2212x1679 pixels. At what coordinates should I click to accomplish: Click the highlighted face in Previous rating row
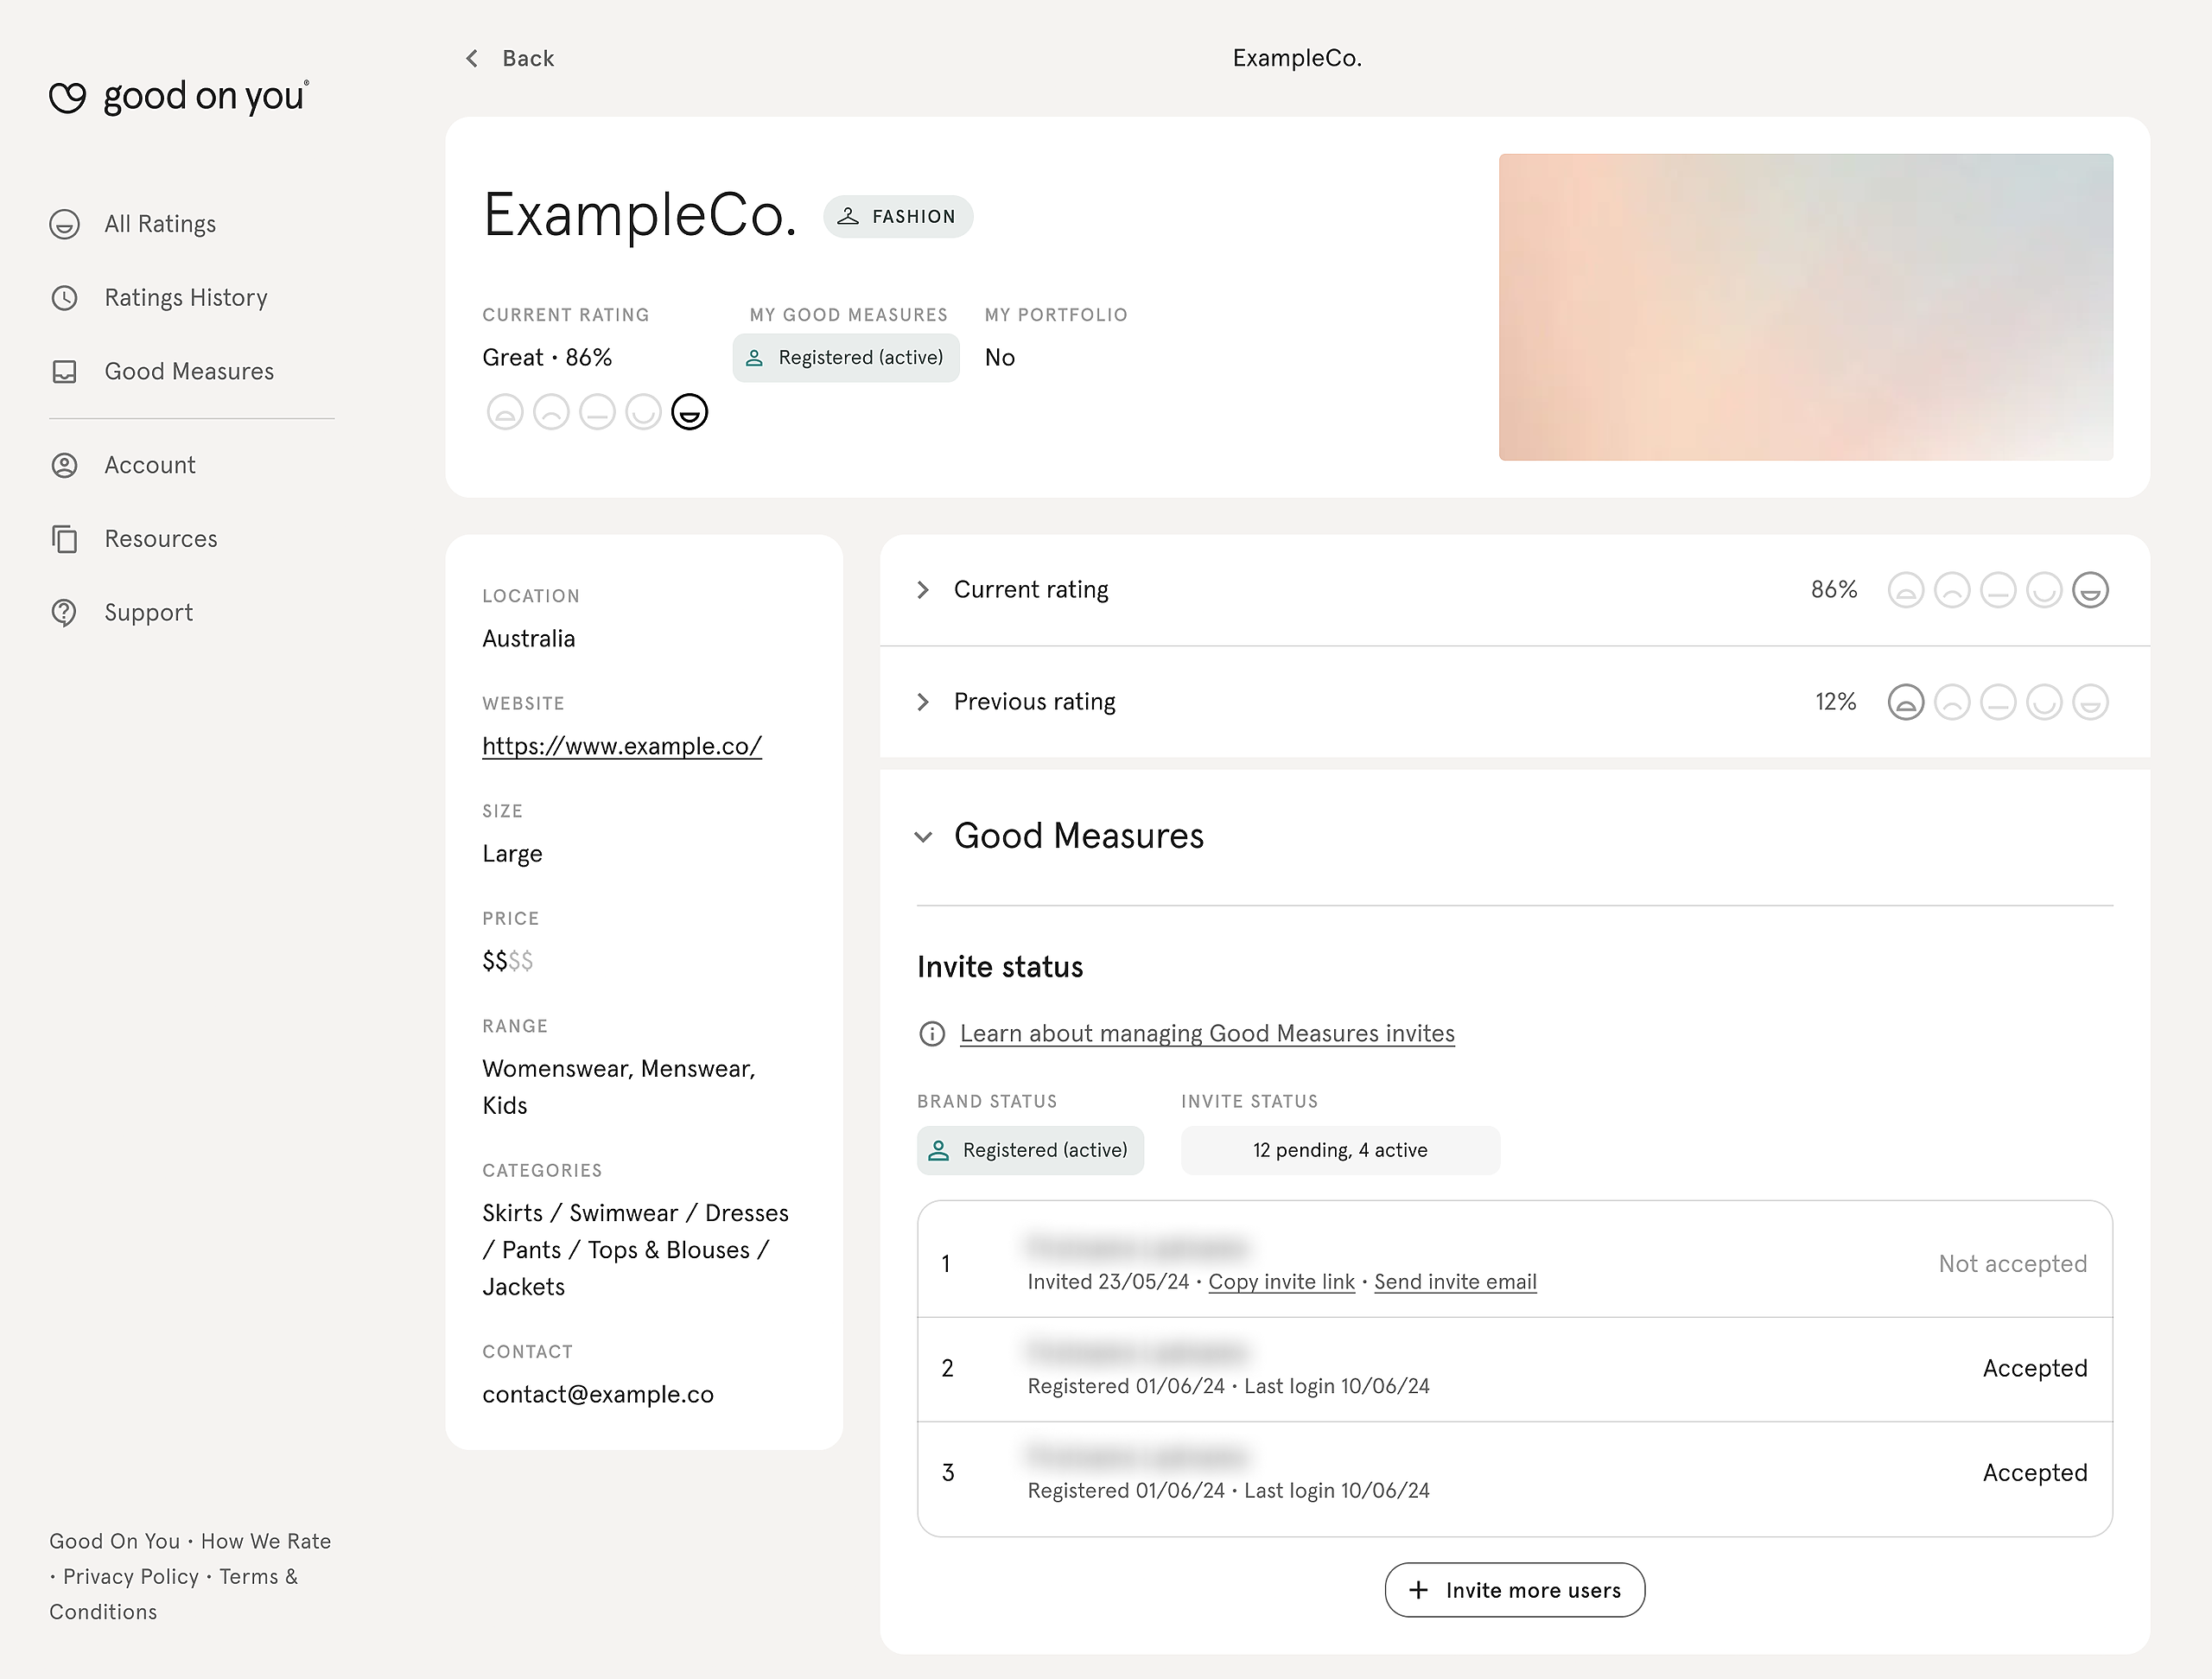click(1906, 702)
